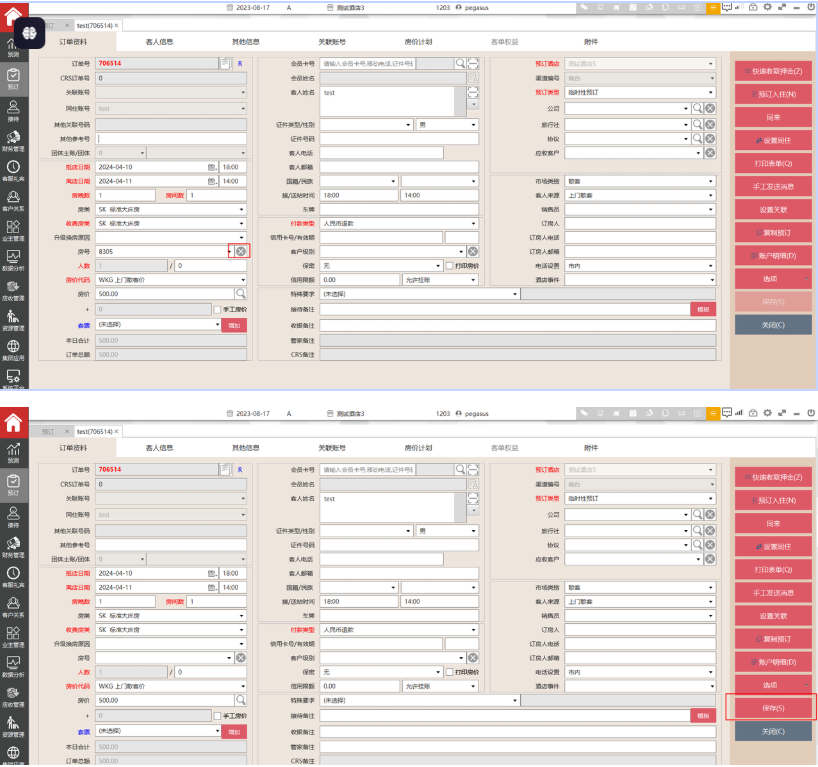Open the empty 房号 dropdown in lower window
Viewport: 818px width, 767px height.
tap(228, 657)
